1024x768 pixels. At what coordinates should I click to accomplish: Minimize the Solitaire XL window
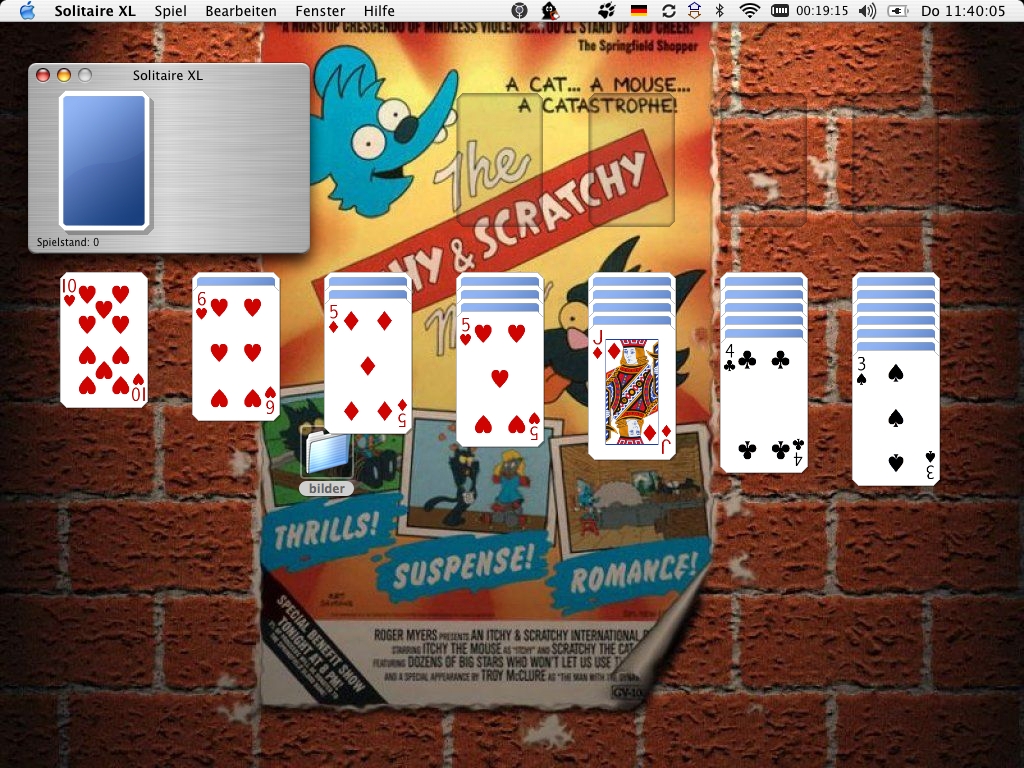pos(64,75)
